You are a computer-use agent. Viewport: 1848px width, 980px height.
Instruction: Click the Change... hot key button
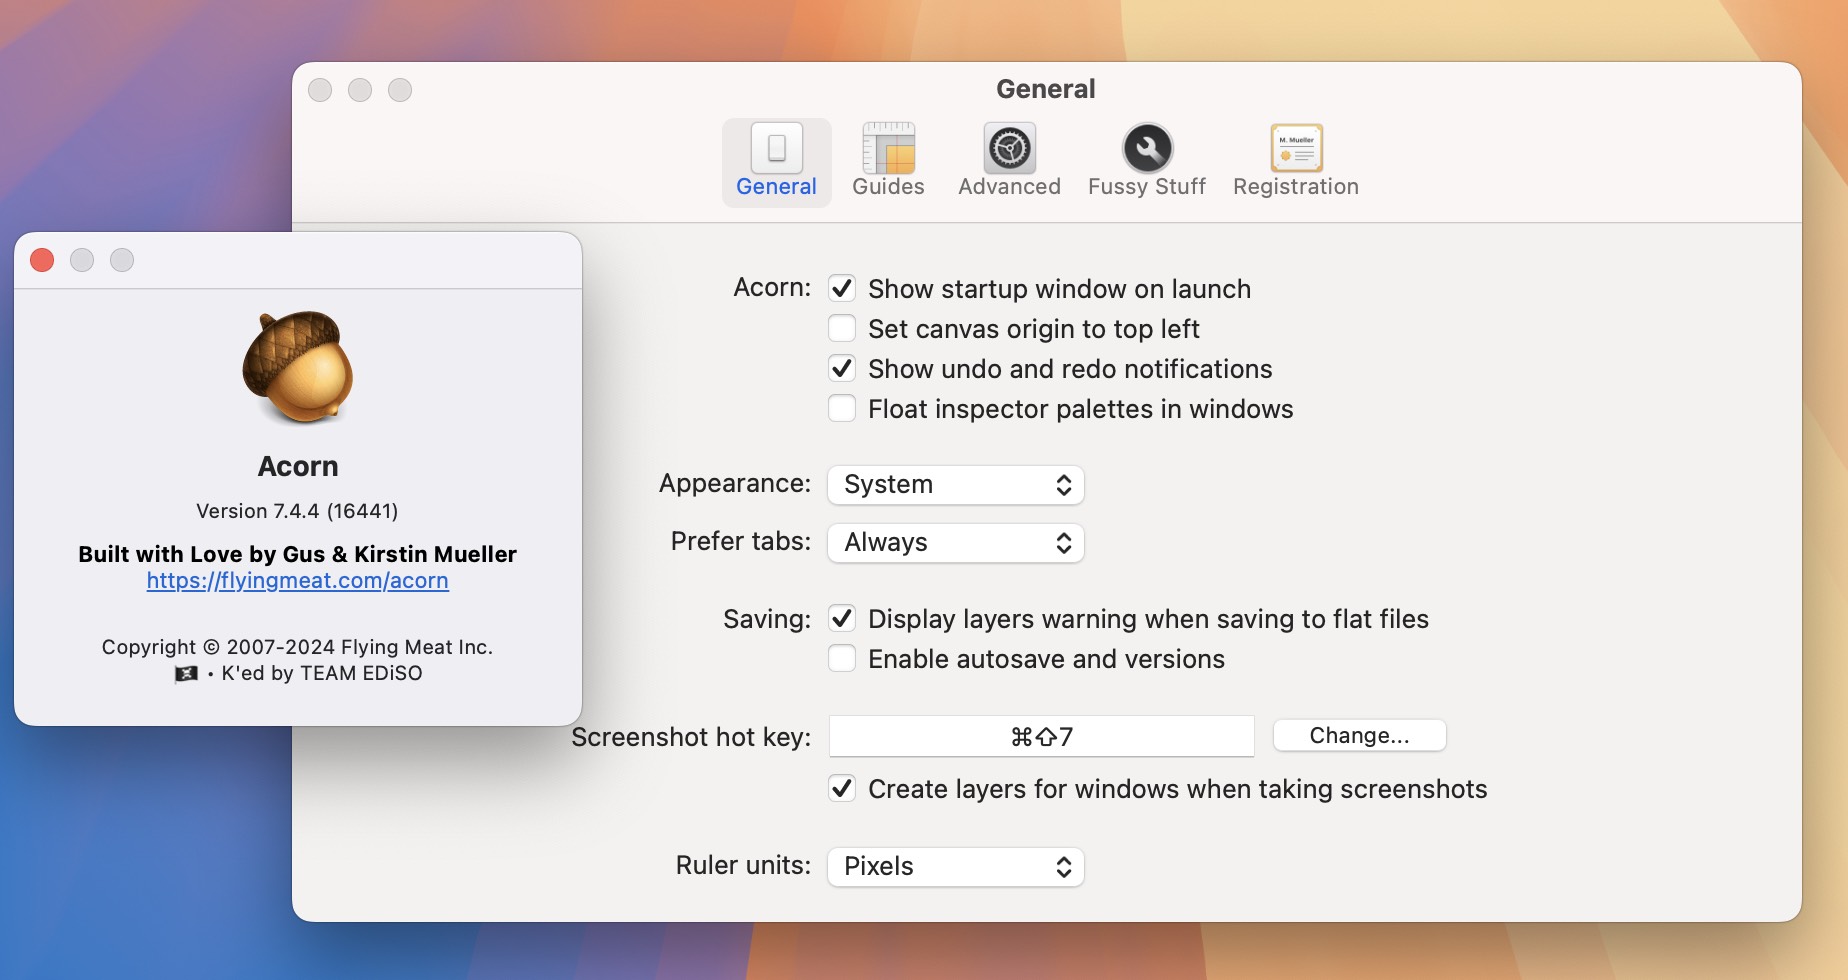click(x=1359, y=736)
